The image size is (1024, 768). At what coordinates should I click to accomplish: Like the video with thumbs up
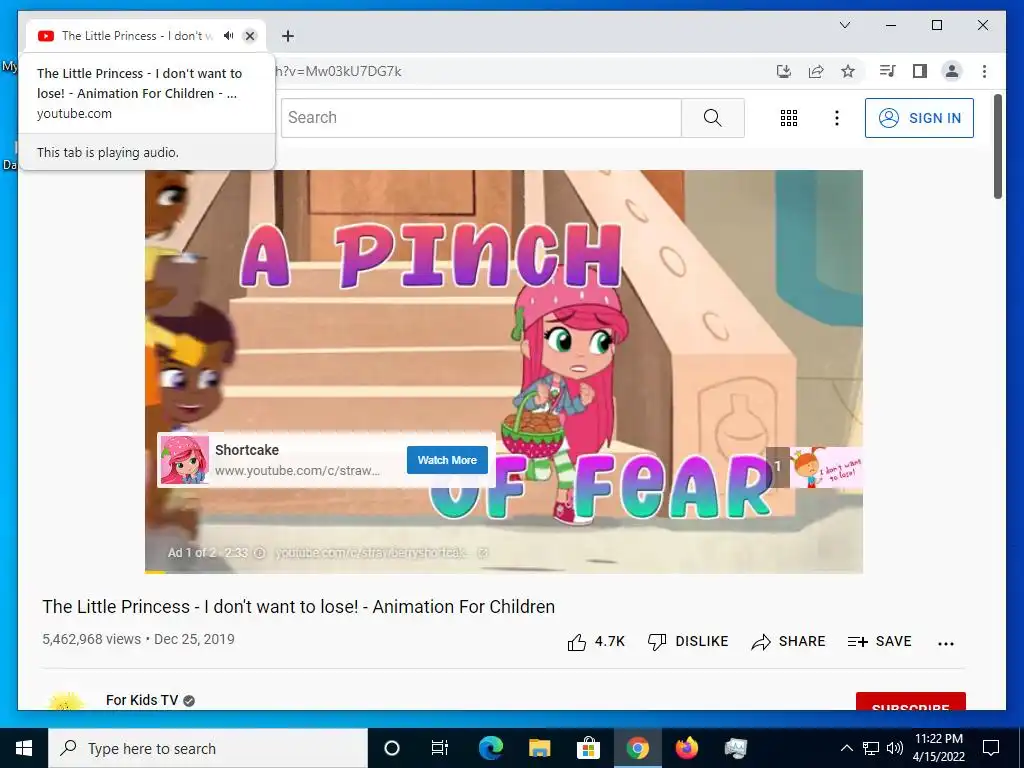(596, 642)
